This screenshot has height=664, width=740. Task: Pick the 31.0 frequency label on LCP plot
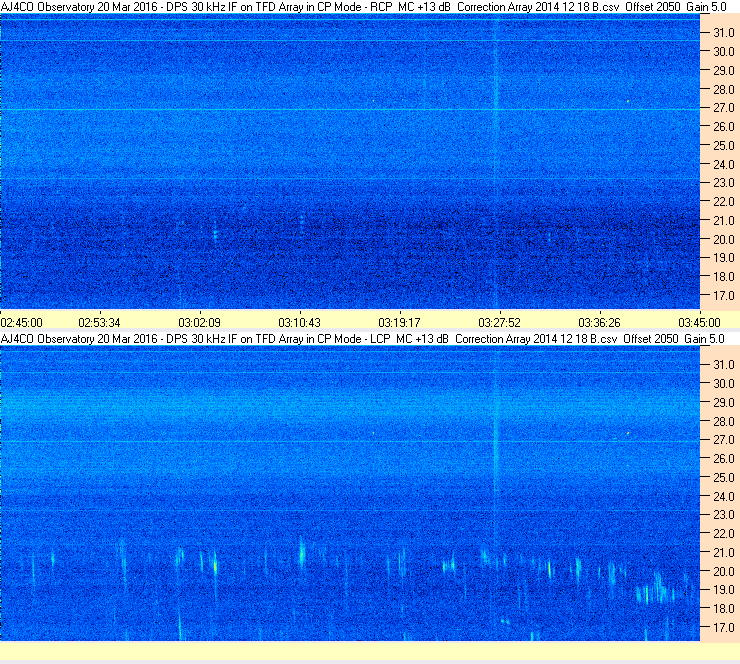point(724,365)
